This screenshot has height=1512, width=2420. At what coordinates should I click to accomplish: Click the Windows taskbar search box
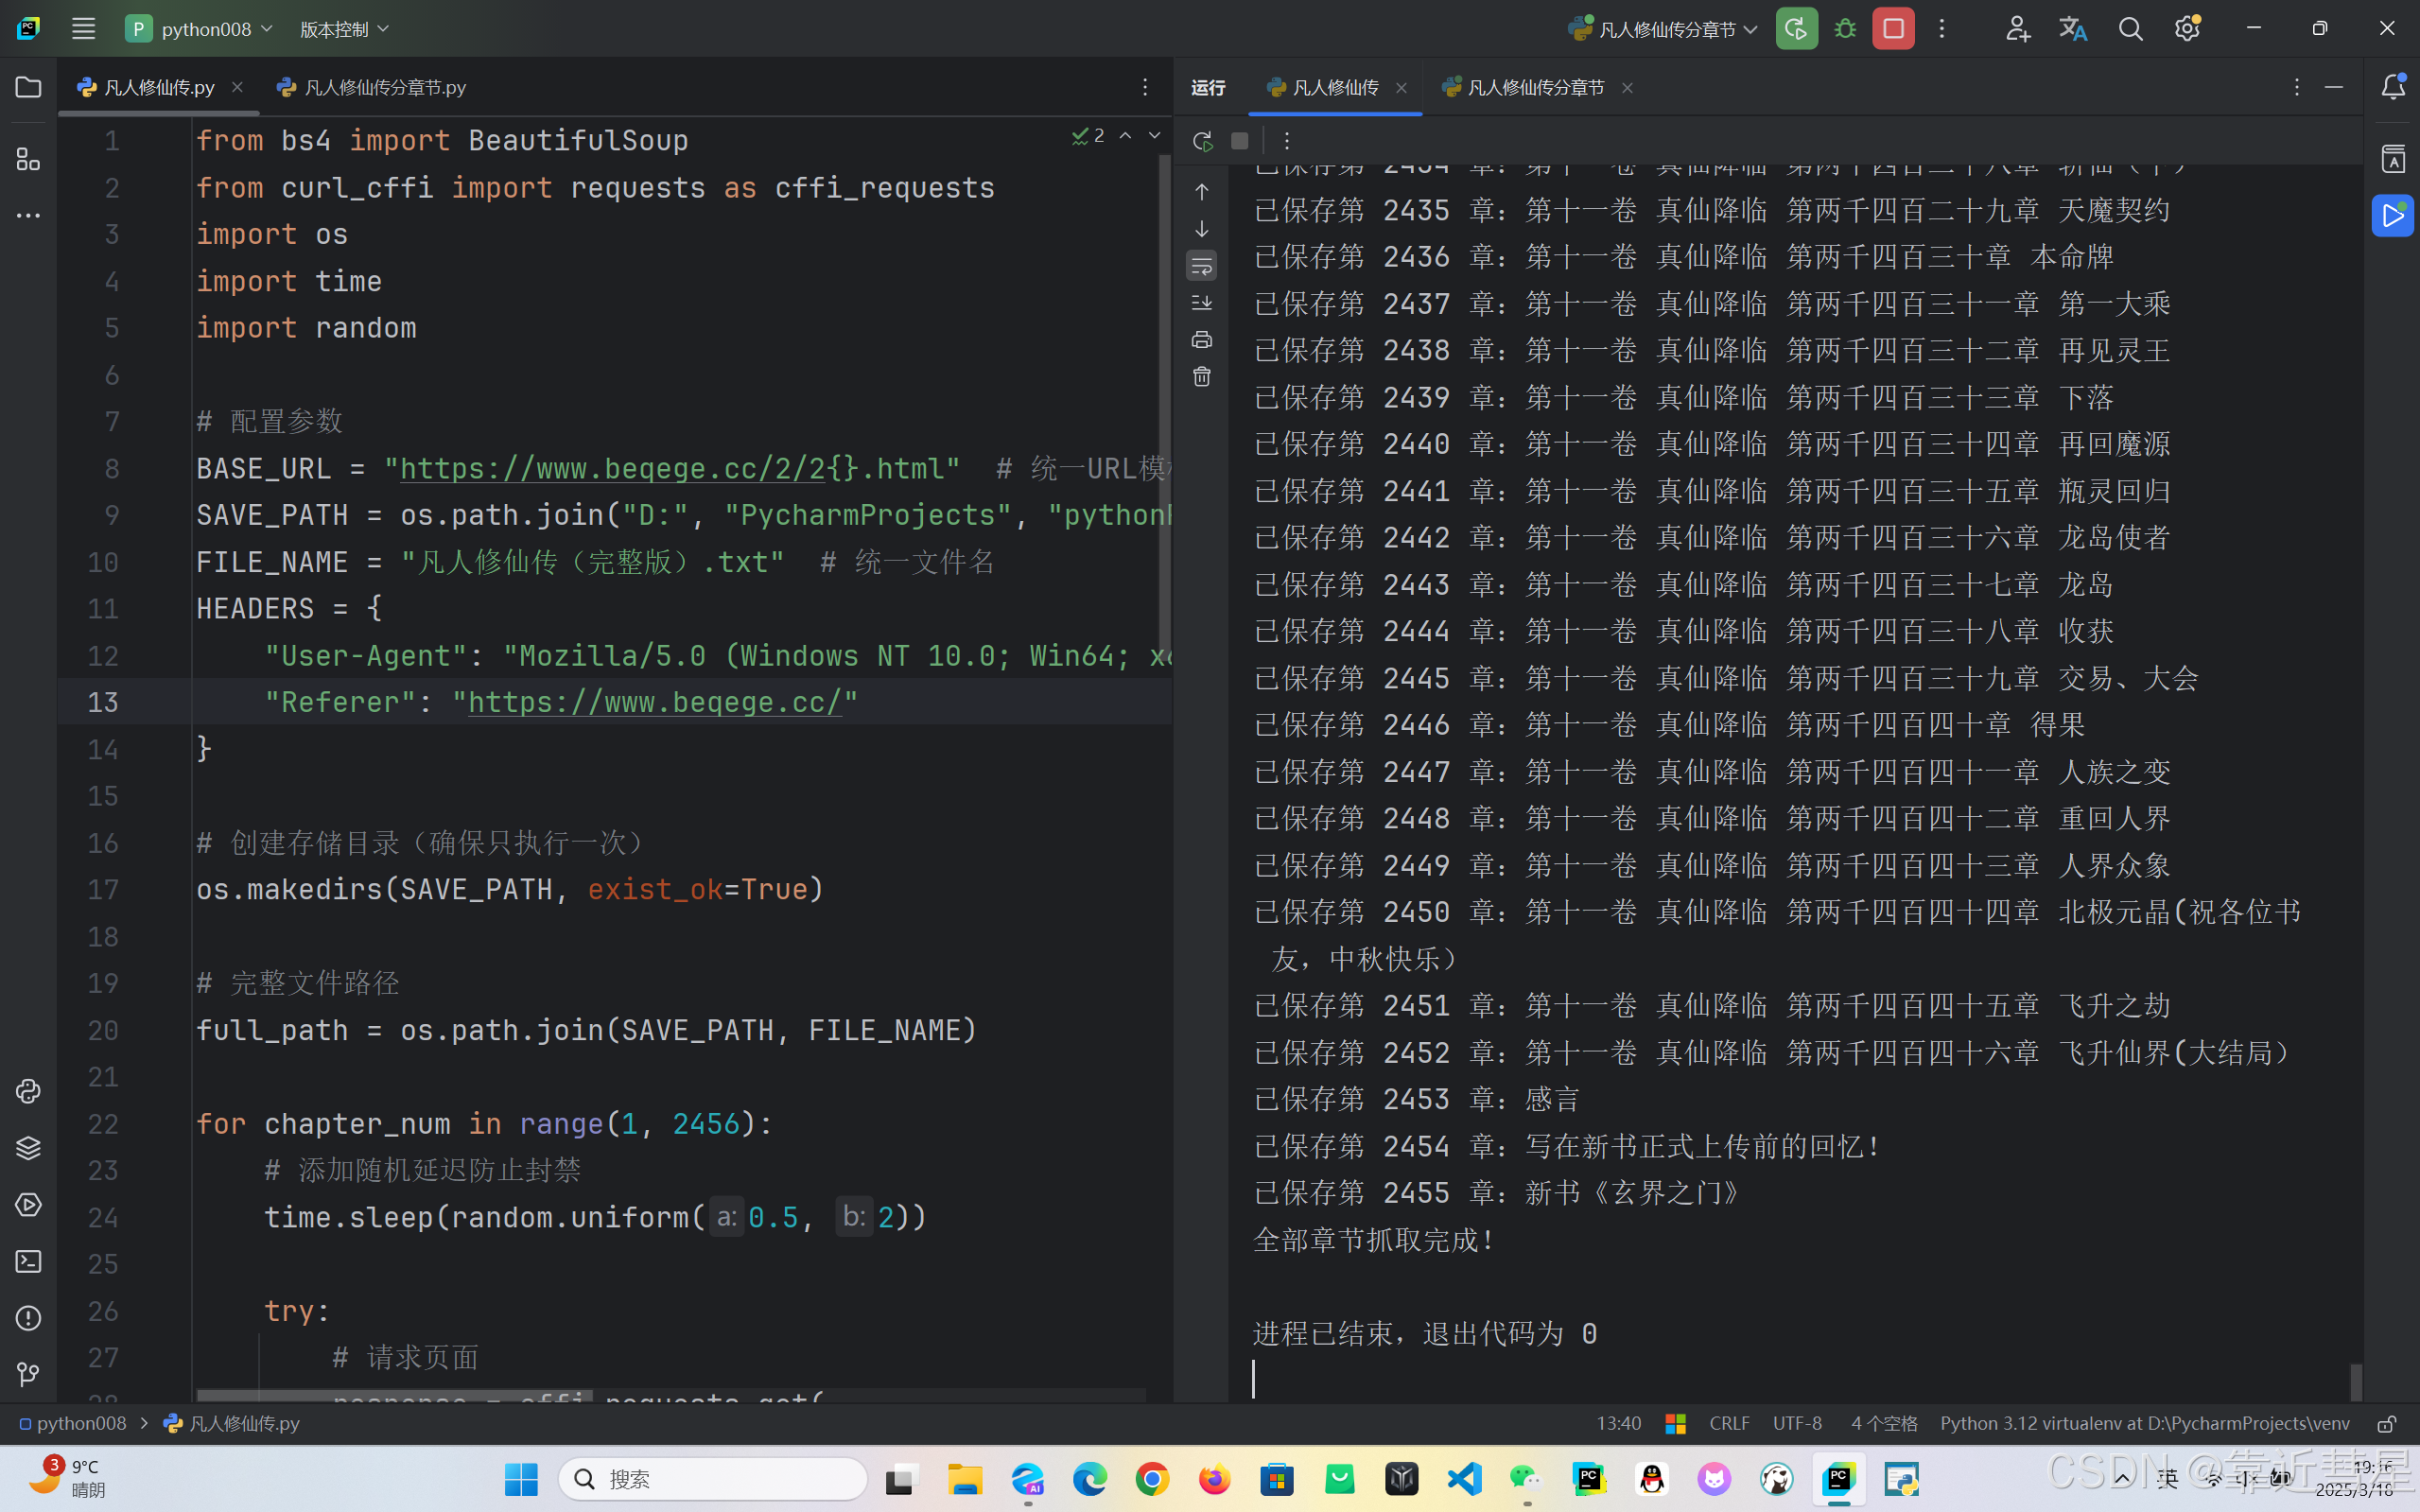pos(713,1479)
